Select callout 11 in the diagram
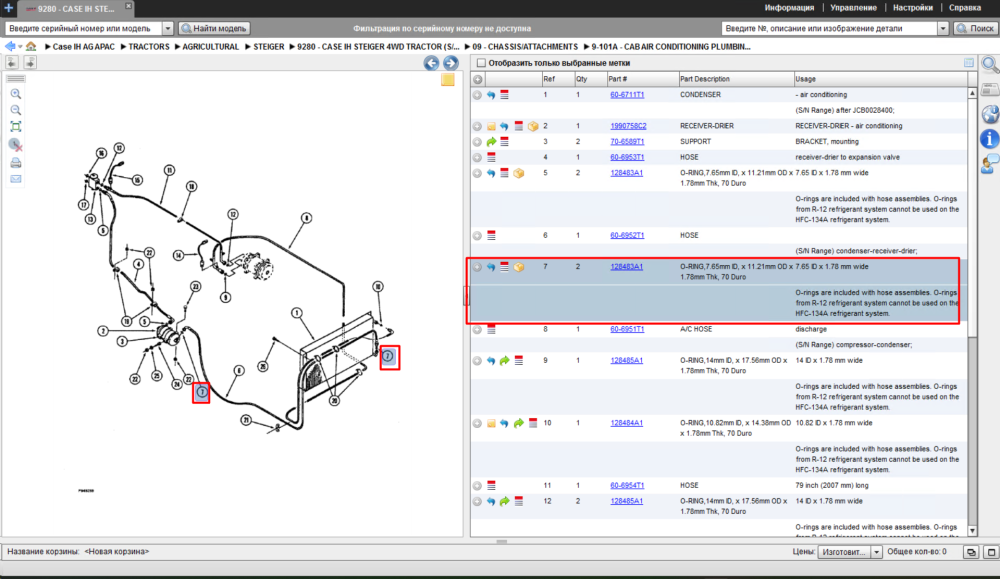 [x=169, y=170]
